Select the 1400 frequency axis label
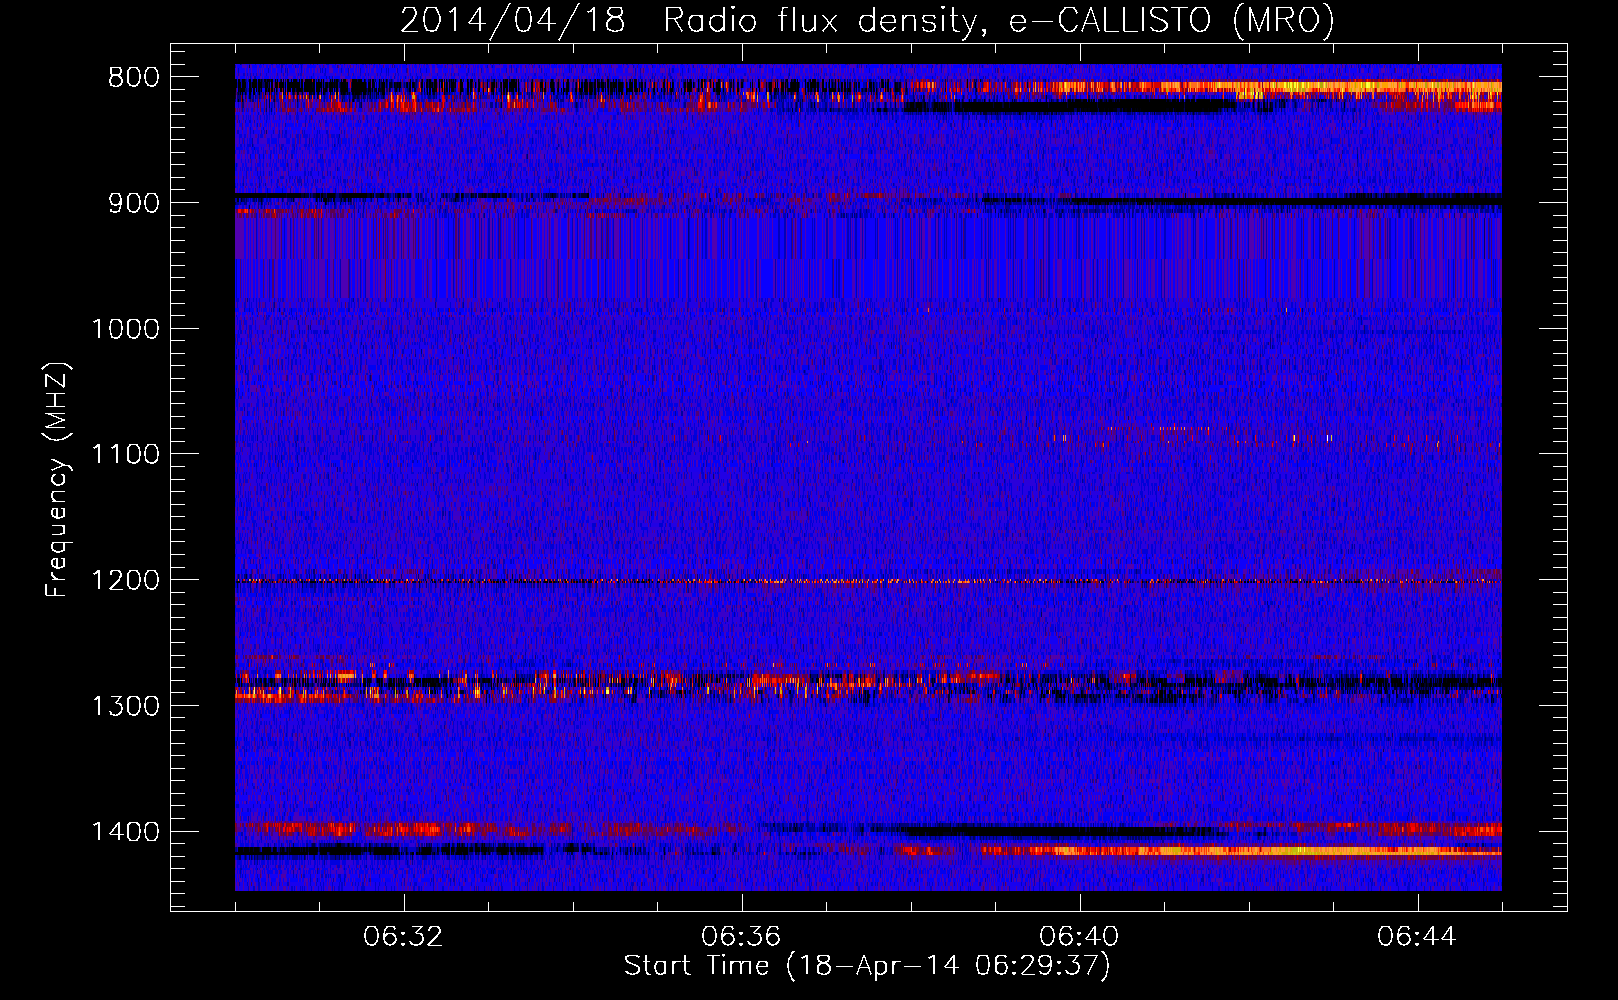The height and width of the screenshot is (1000, 1618). tap(125, 832)
